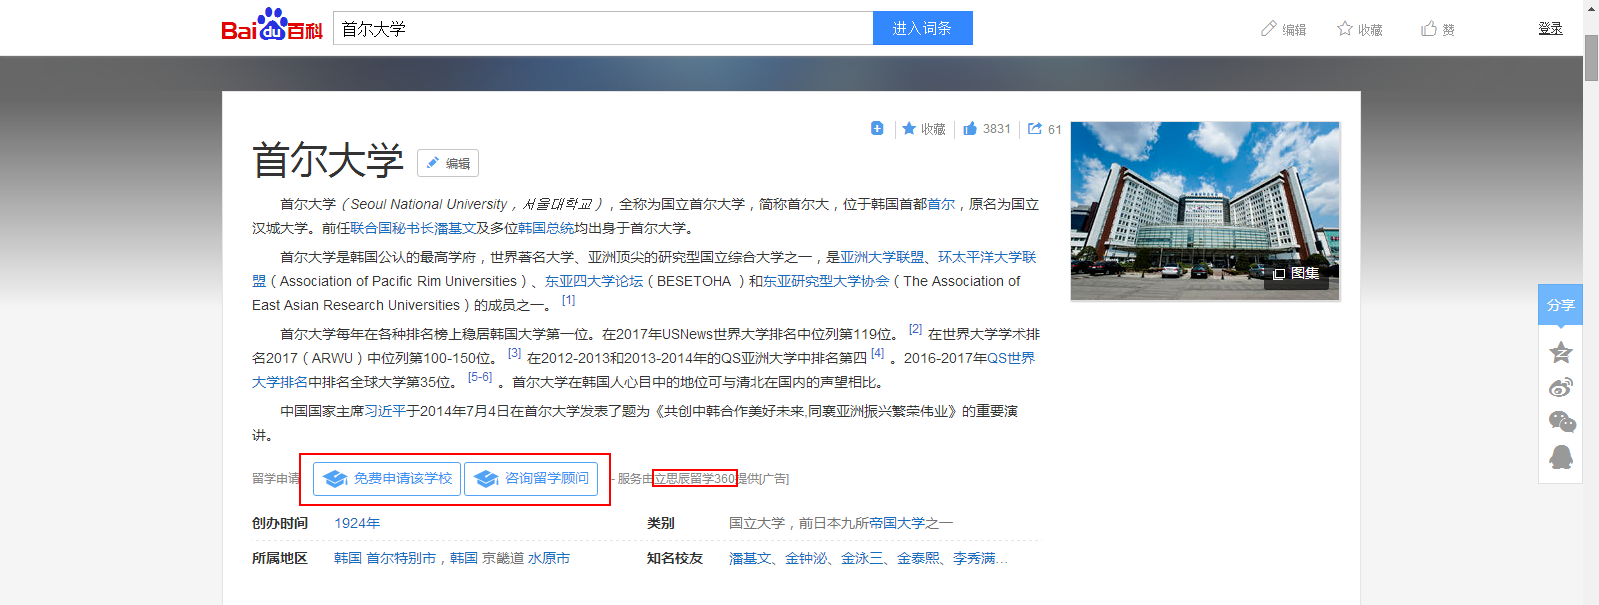The width and height of the screenshot is (1599, 605).
Task: Edit the entry with the 编辑 button beside the title
Action: pos(448,163)
